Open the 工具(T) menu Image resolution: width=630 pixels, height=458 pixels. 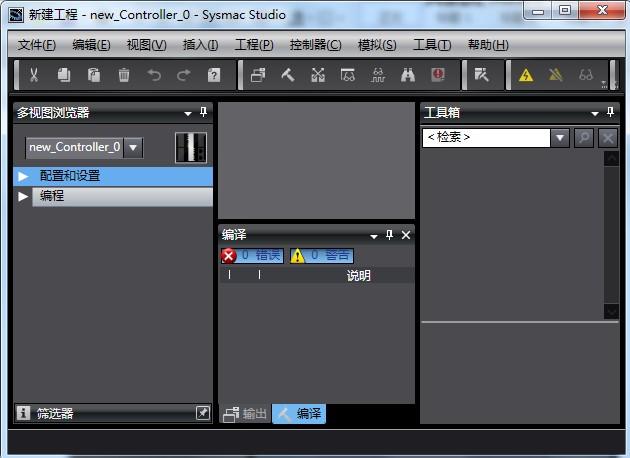(x=432, y=45)
